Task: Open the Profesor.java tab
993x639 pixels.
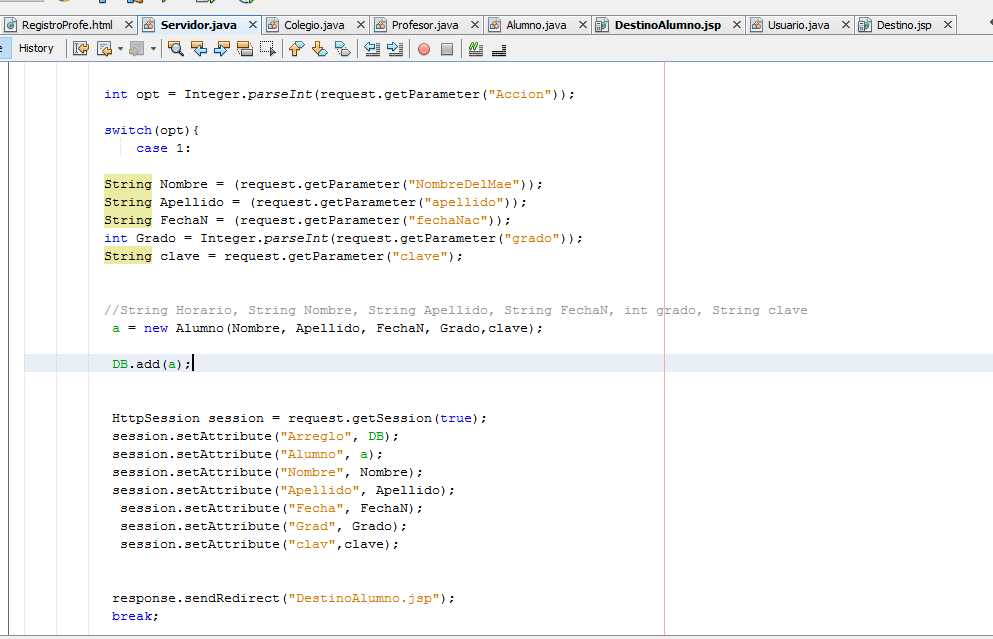Action: [425, 25]
